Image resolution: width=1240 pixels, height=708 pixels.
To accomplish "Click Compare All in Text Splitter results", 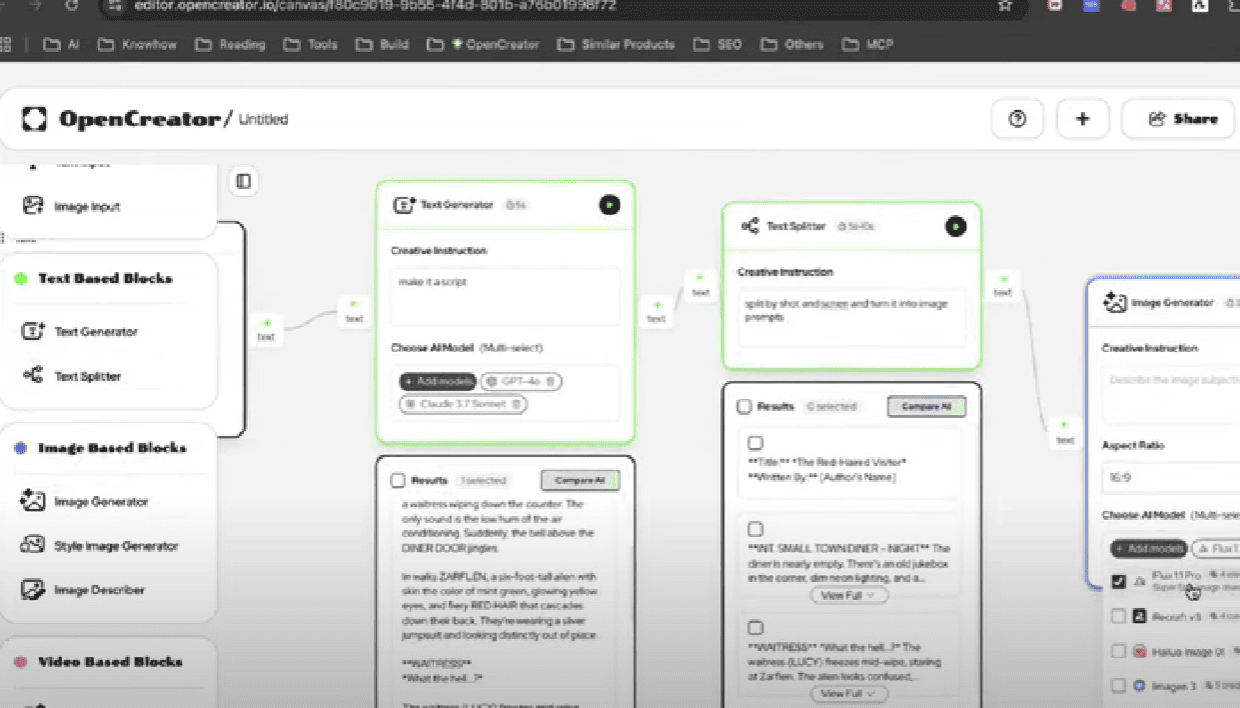I will coord(926,407).
